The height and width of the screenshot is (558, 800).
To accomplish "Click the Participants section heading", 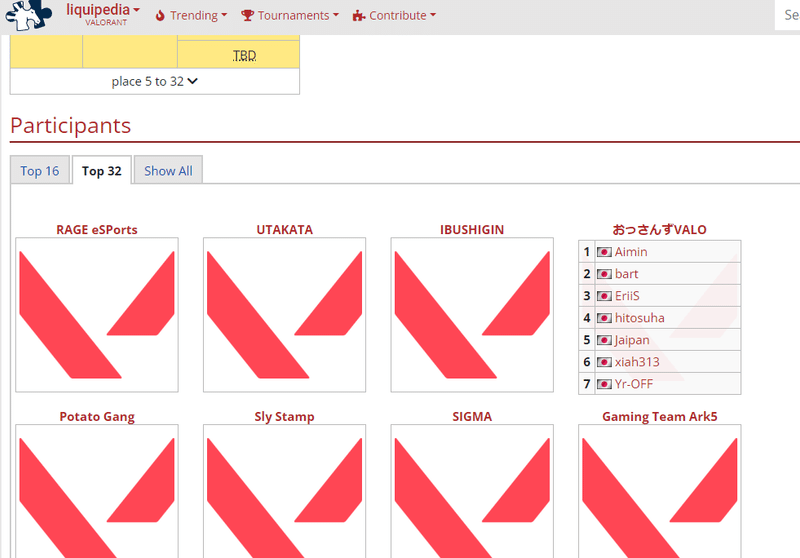I will point(70,125).
